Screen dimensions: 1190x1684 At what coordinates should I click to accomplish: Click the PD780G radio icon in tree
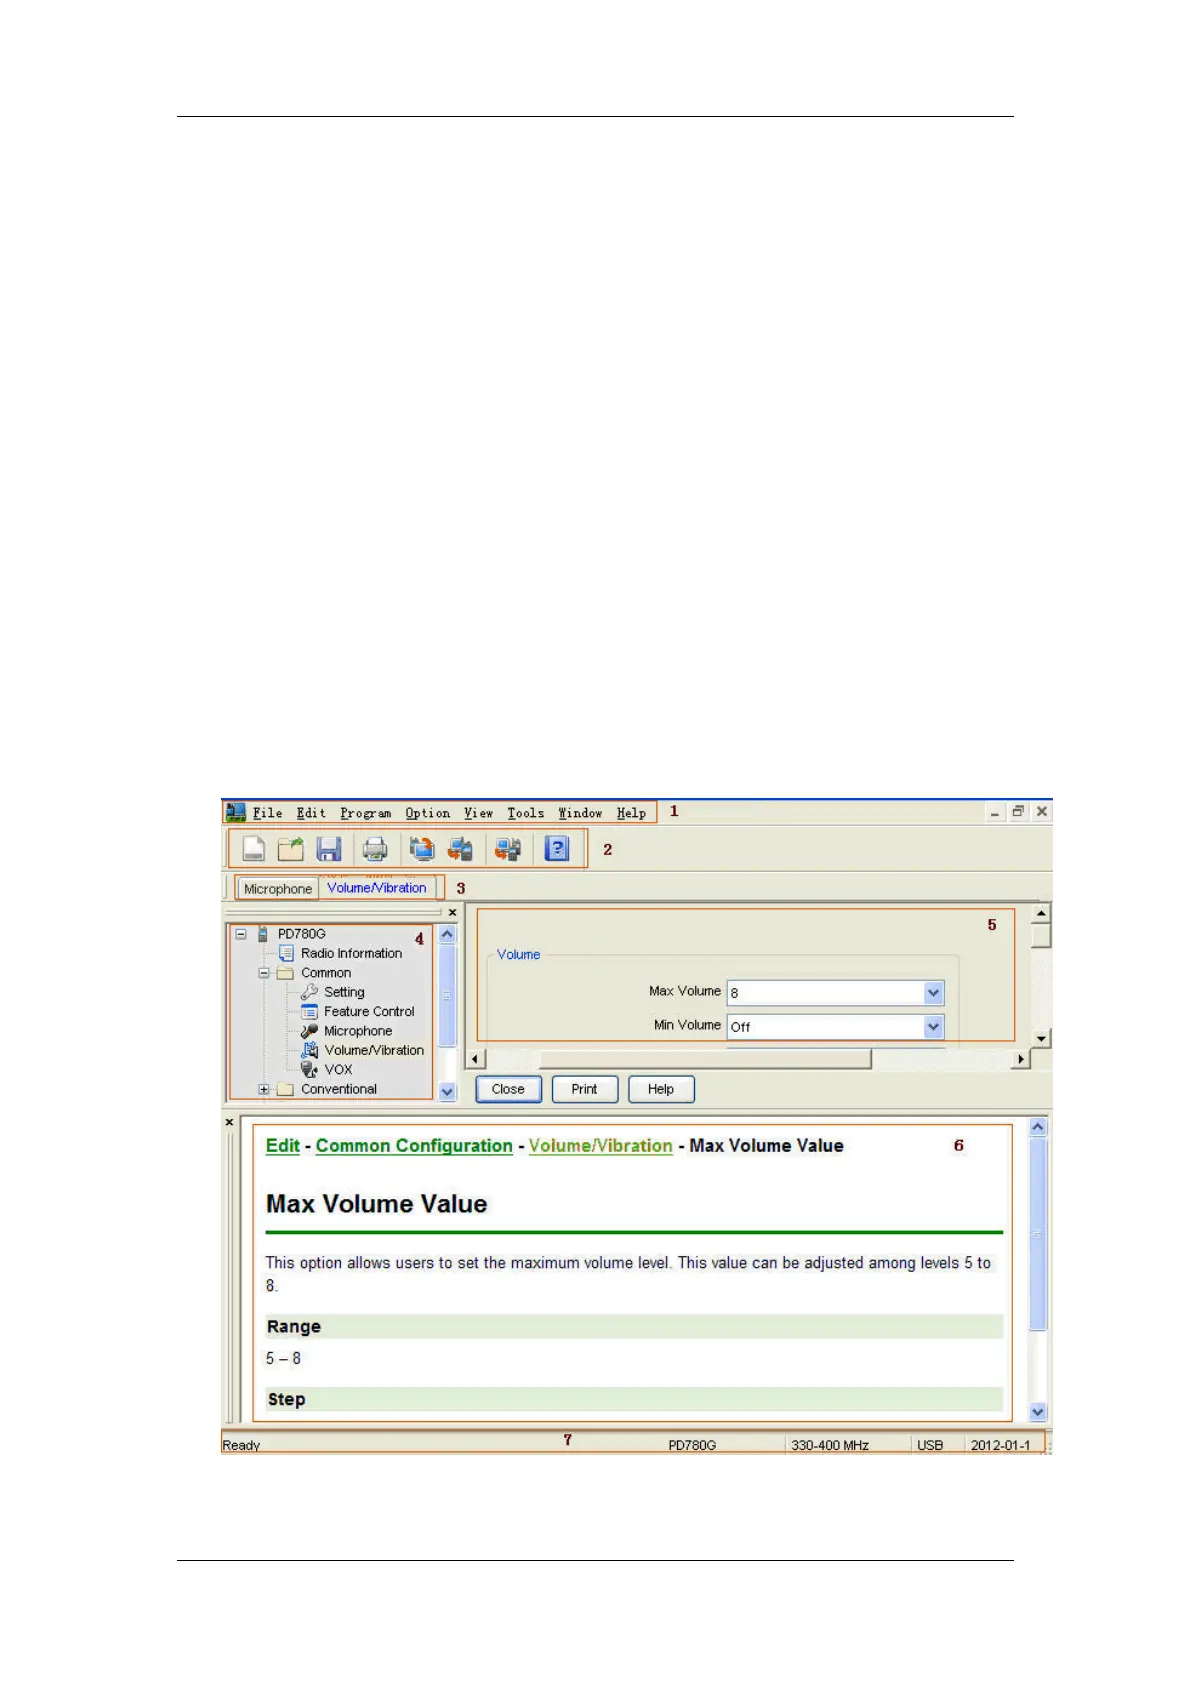(x=263, y=934)
